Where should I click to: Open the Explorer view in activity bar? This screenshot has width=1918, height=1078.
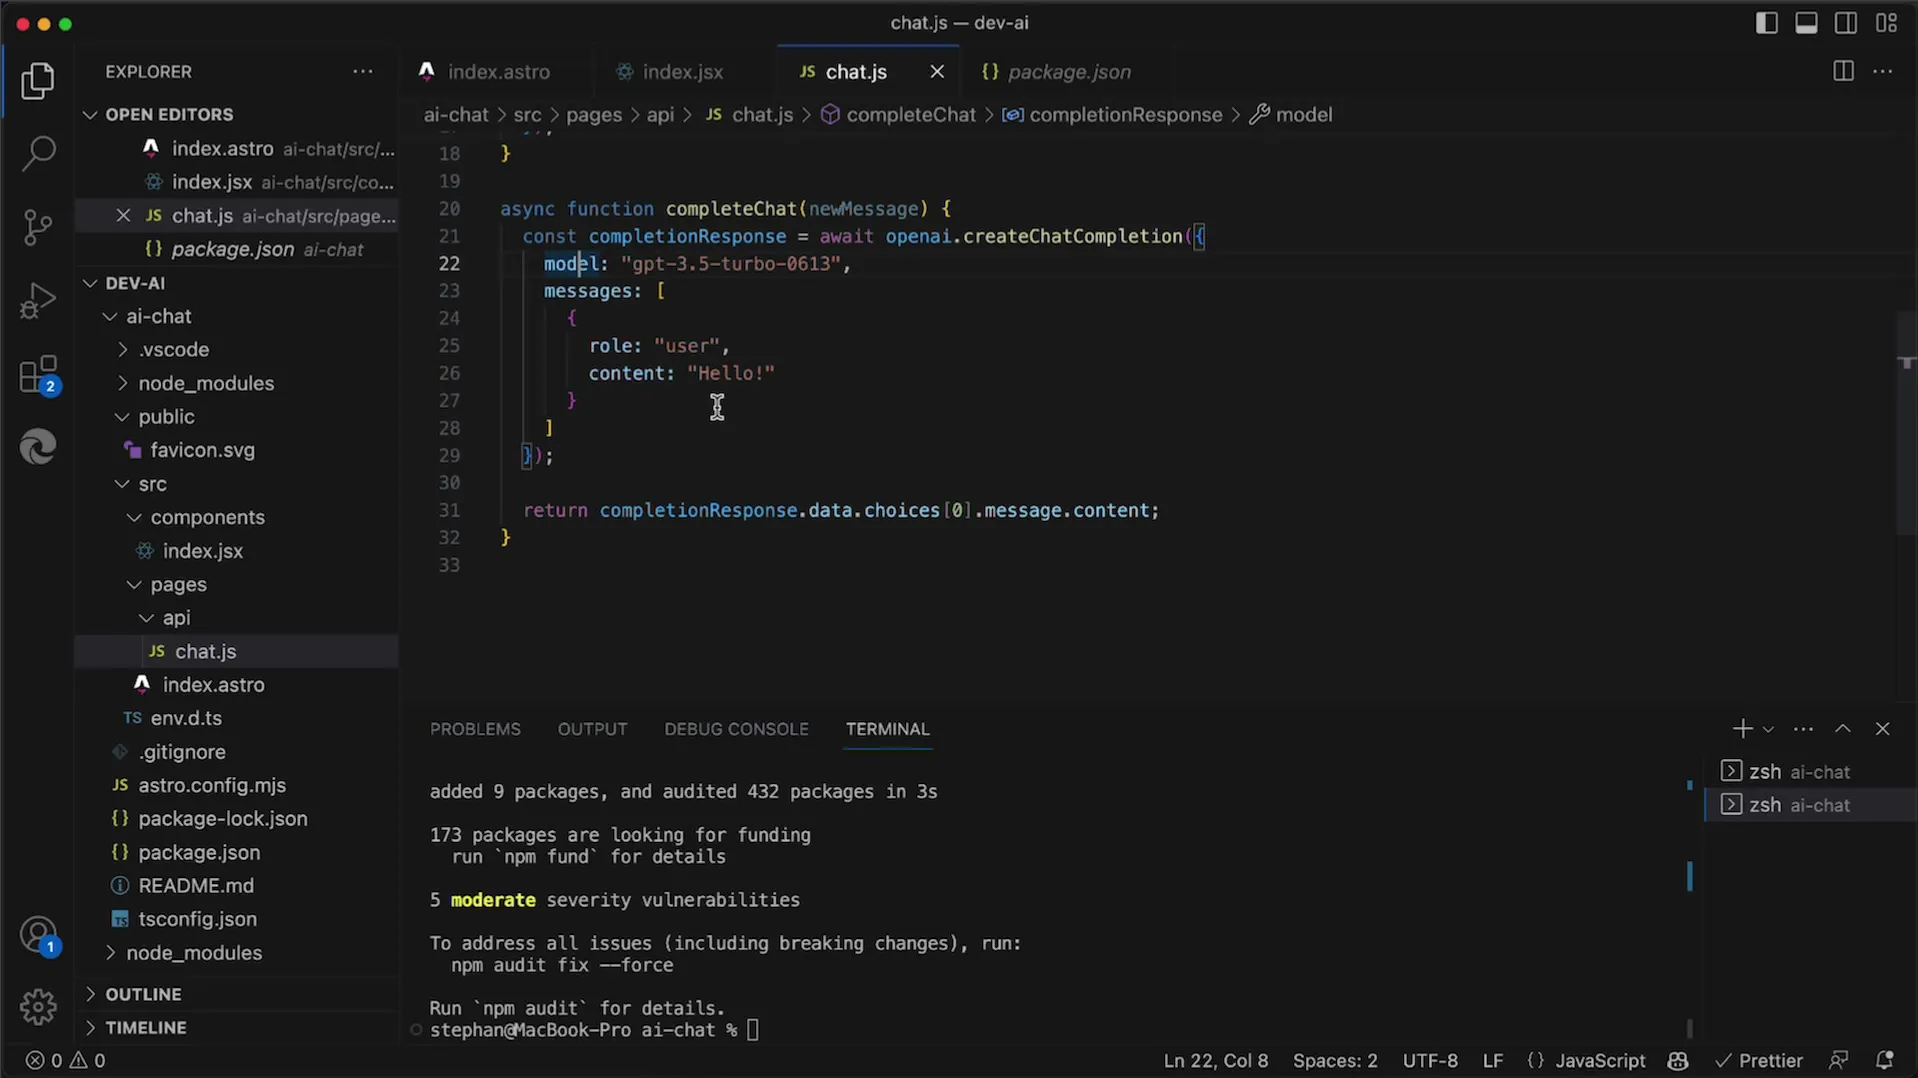(x=38, y=81)
